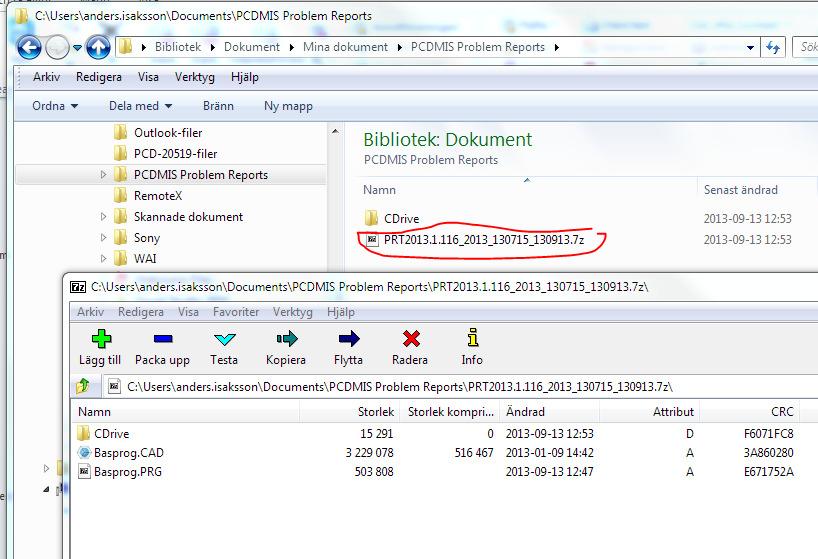Expand the Skannade dokument tree node
The image size is (818, 559).
[103, 216]
